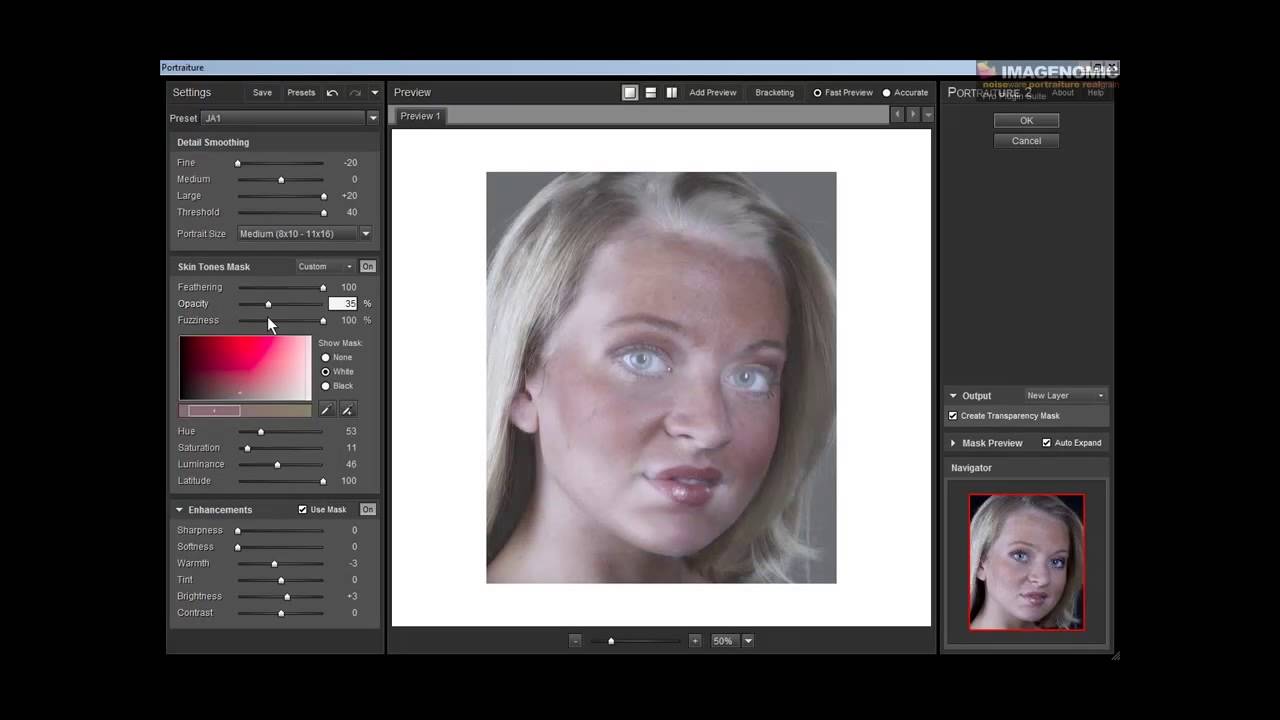Screen dimensions: 1280x720
Task: Click the zoom out minus button
Action: [575, 641]
